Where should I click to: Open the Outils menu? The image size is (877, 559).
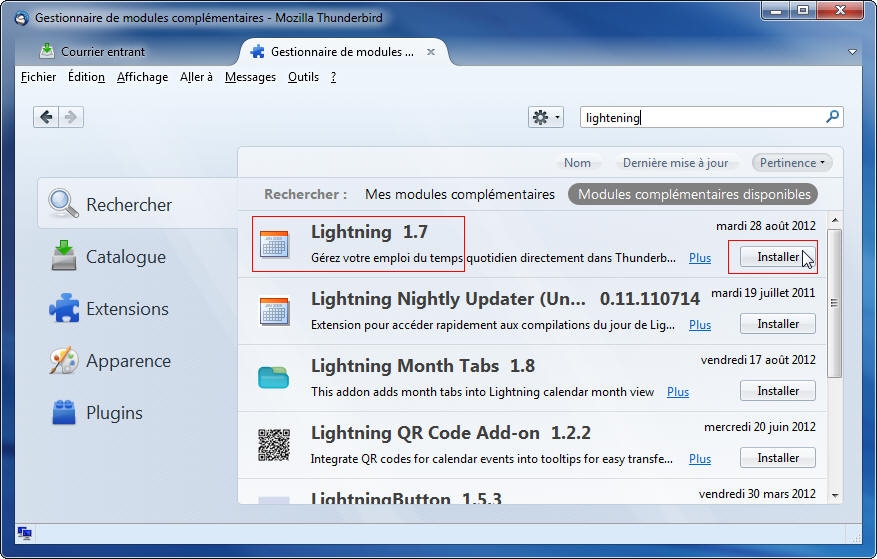pyautogui.click(x=303, y=77)
